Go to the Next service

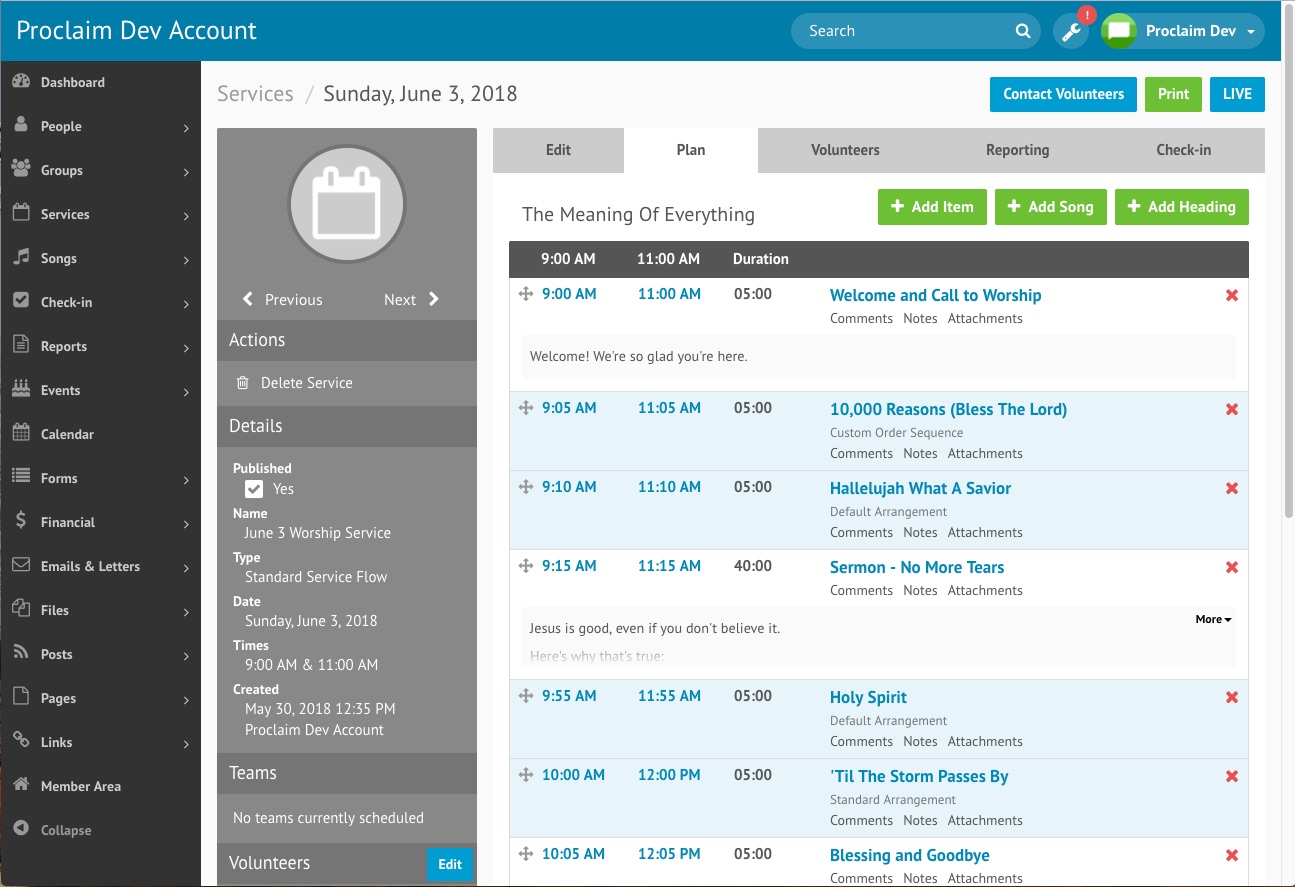(411, 299)
